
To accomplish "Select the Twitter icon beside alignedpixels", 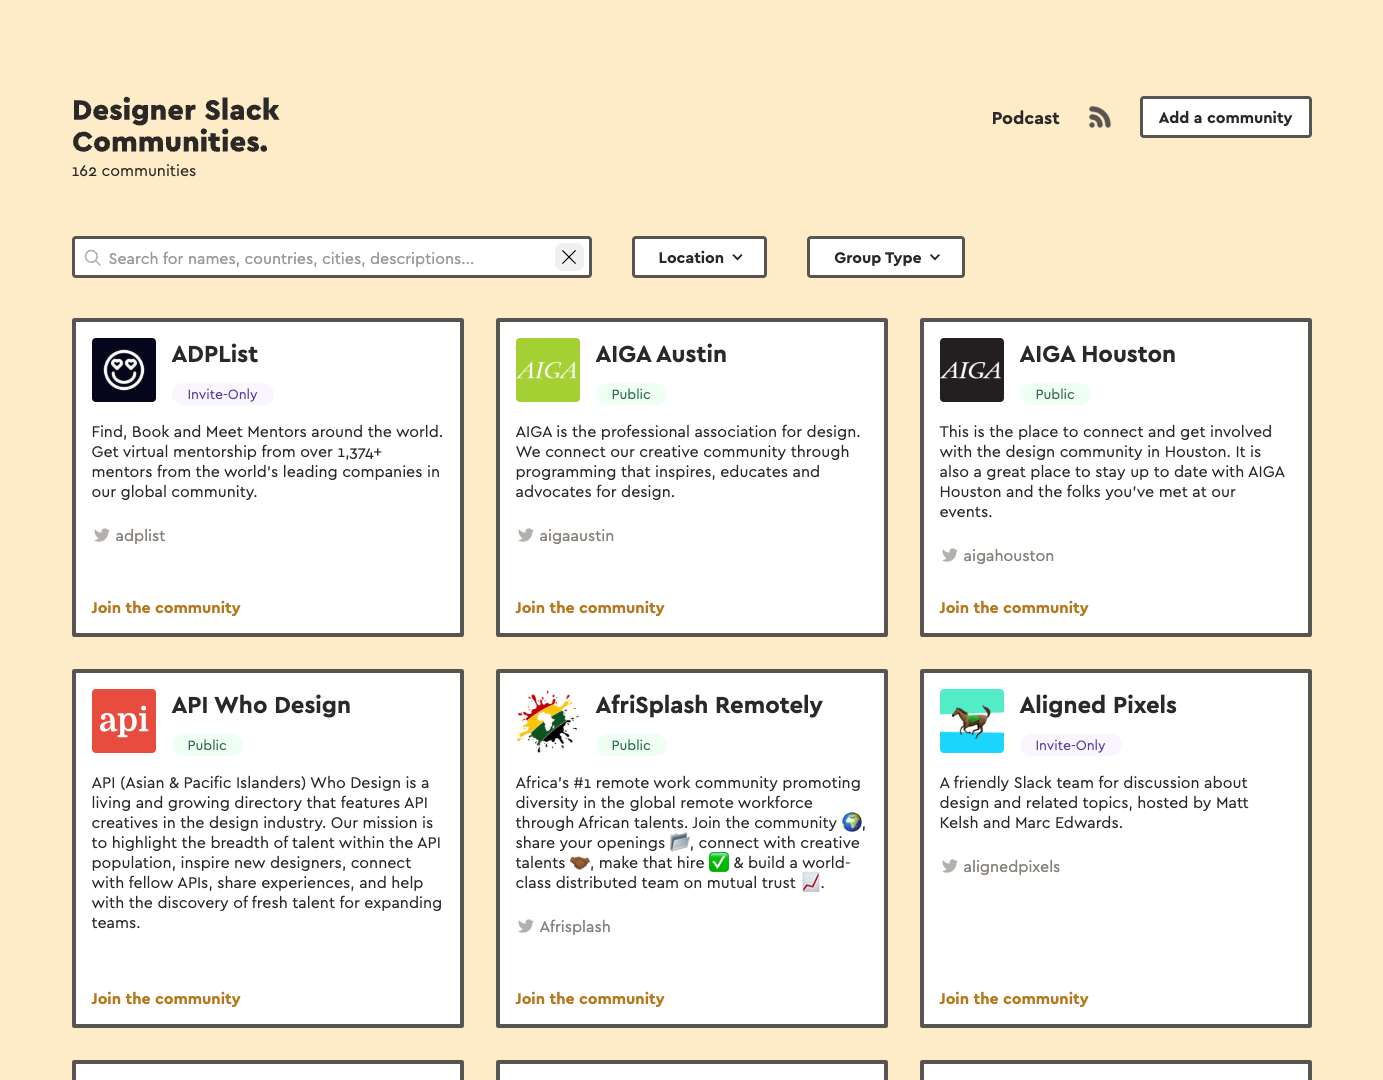I will 950,866.
